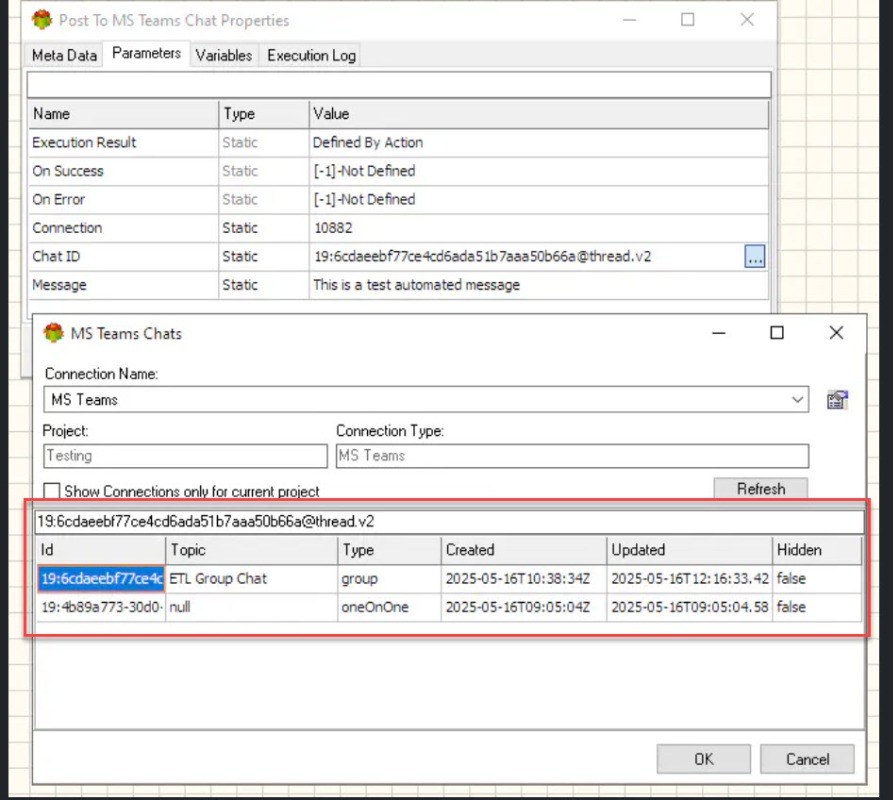893x800 pixels.
Task: Click the false Hidden value in oneOnOne row
Action: click(817, 607)
